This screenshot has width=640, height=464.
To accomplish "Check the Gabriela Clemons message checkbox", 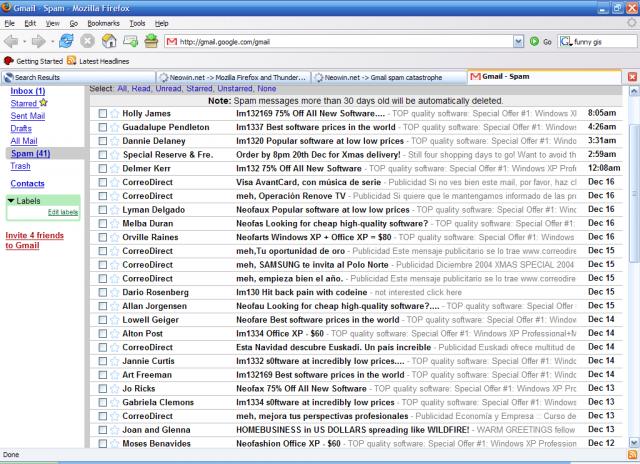I will pyautogui.click(x=102, y=402).
